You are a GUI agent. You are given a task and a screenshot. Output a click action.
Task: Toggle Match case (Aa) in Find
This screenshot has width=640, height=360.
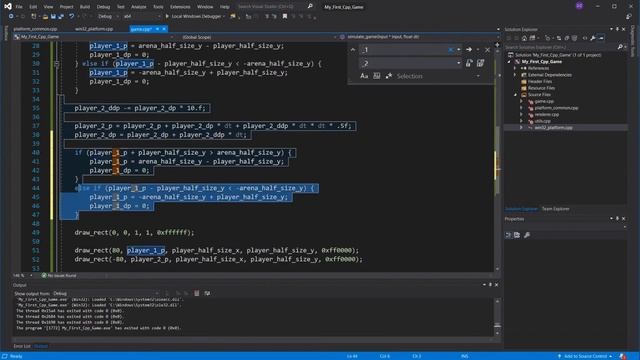(364, 76)
